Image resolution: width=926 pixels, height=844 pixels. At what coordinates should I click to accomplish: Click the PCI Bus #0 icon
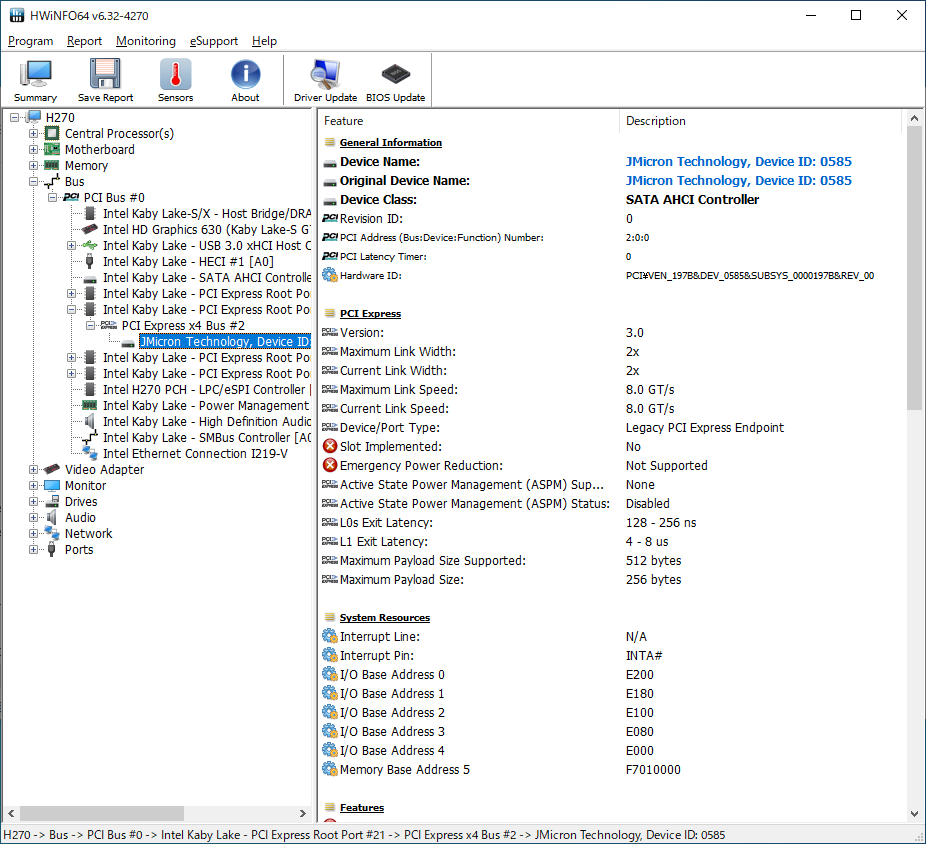[x=71, y=197]
